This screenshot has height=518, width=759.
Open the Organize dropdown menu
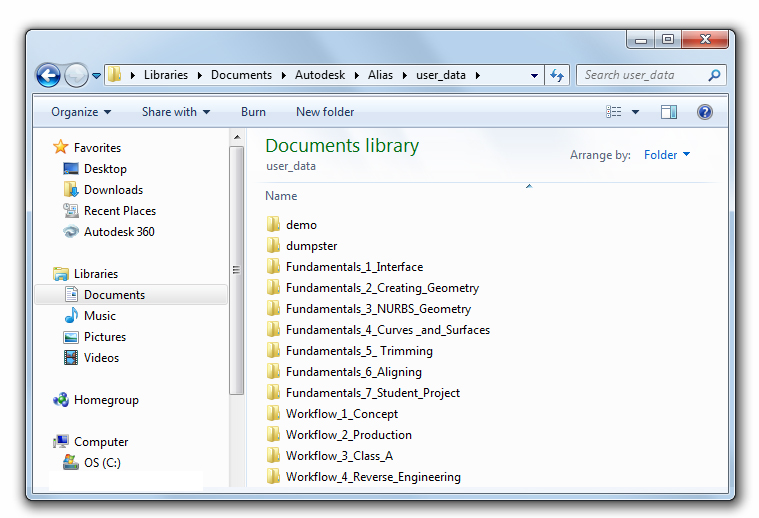(x=81, y=112)
